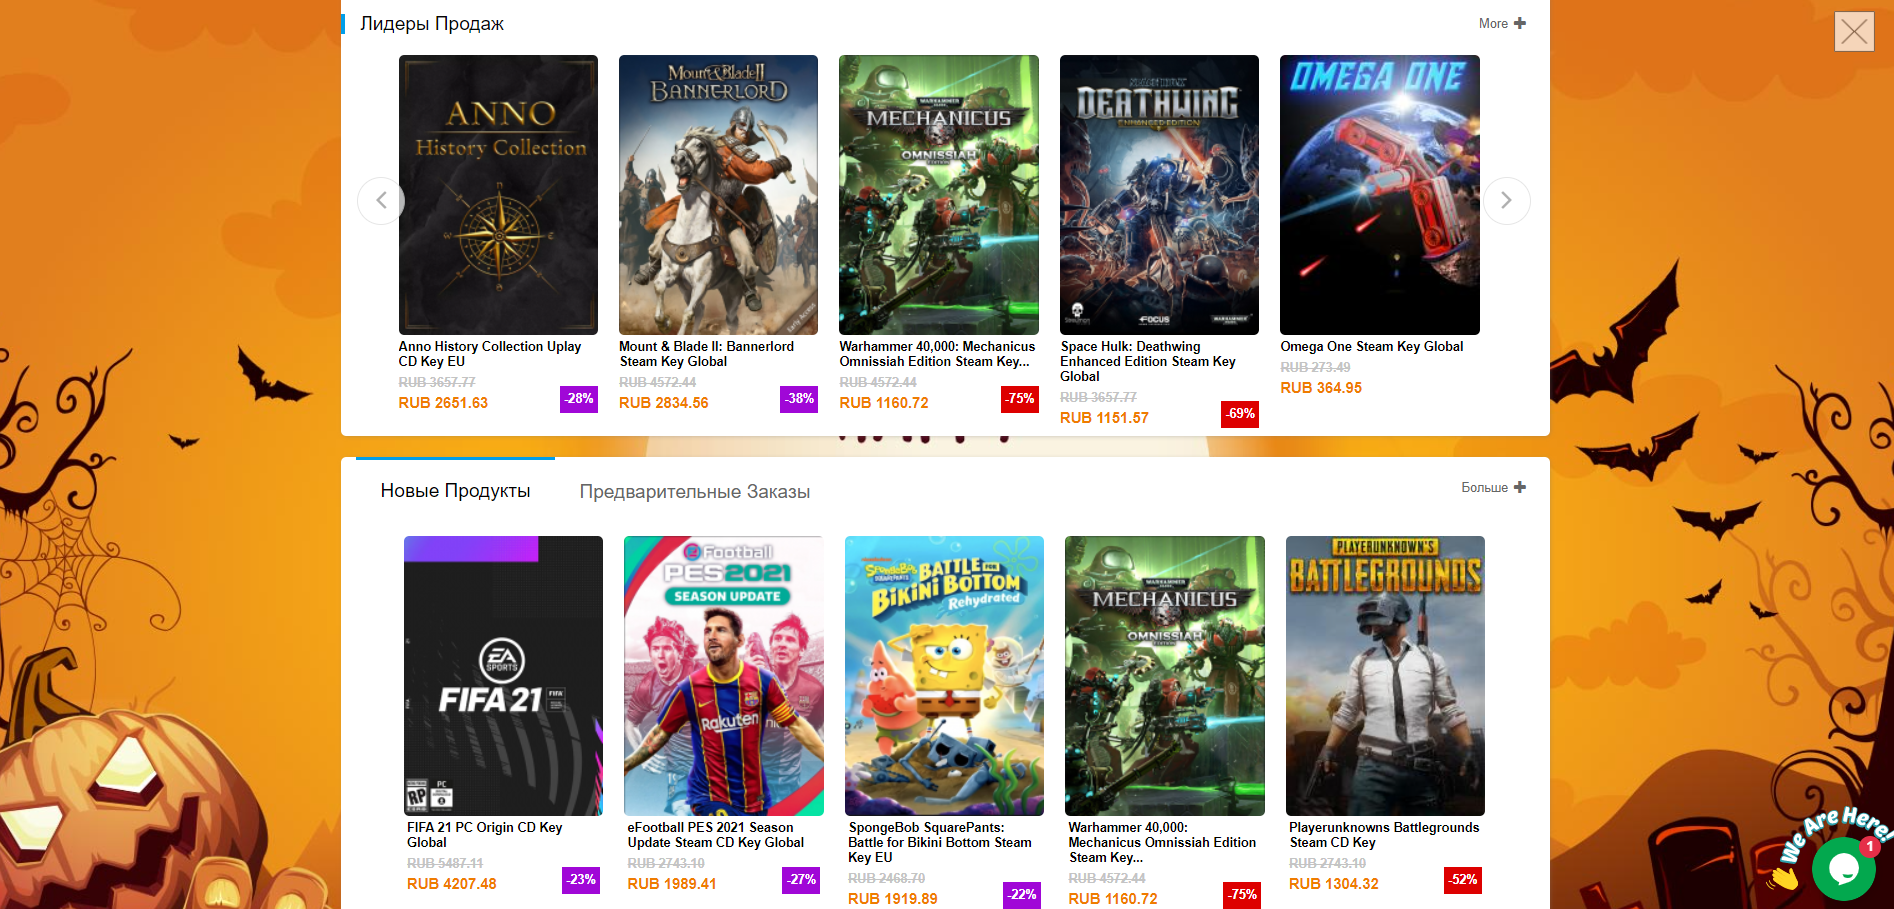1894x909 pixels.
Task: Switch to Новые Продукты tab
Action: point(455,491)
